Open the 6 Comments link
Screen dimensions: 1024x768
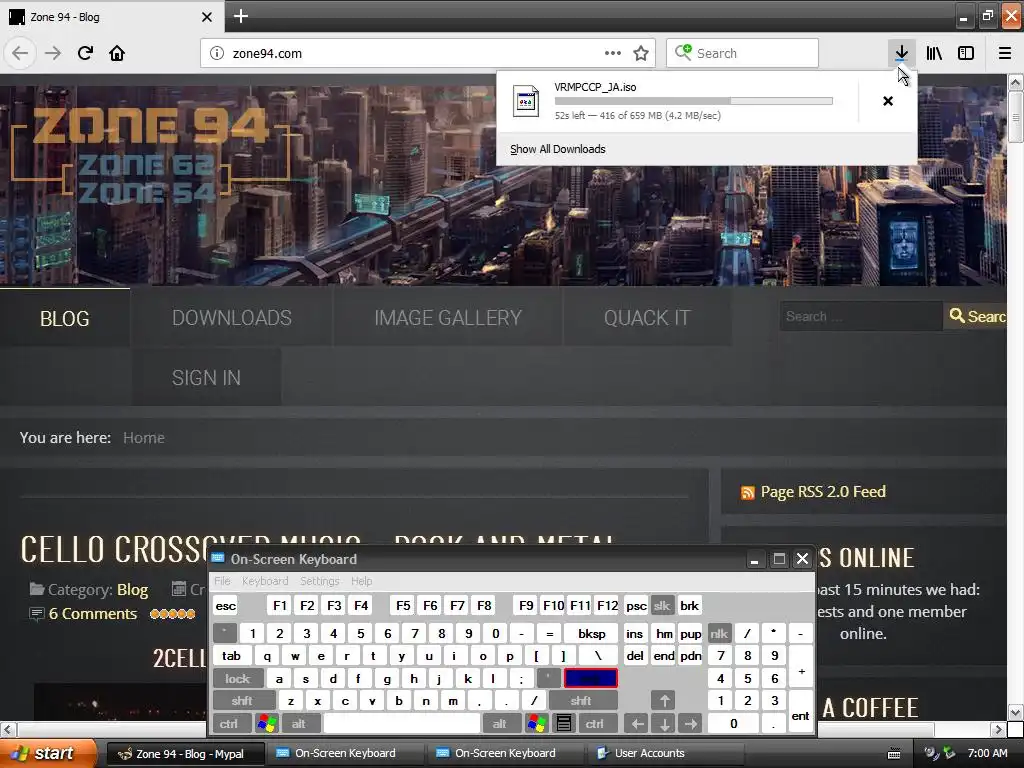(93, 614)
